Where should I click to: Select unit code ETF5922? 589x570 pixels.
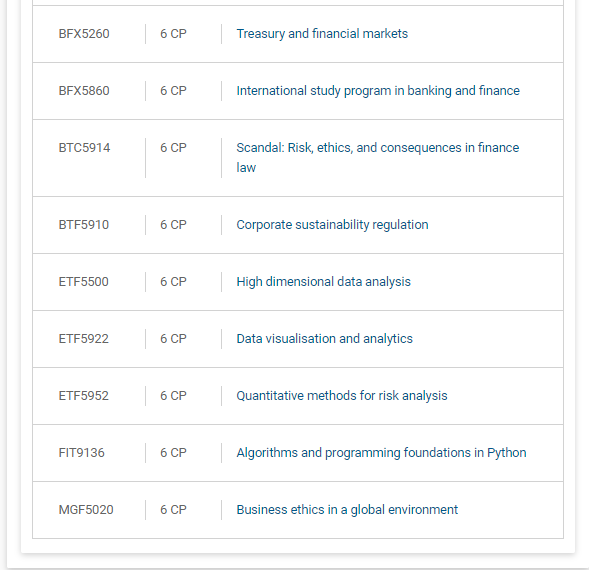83,339
